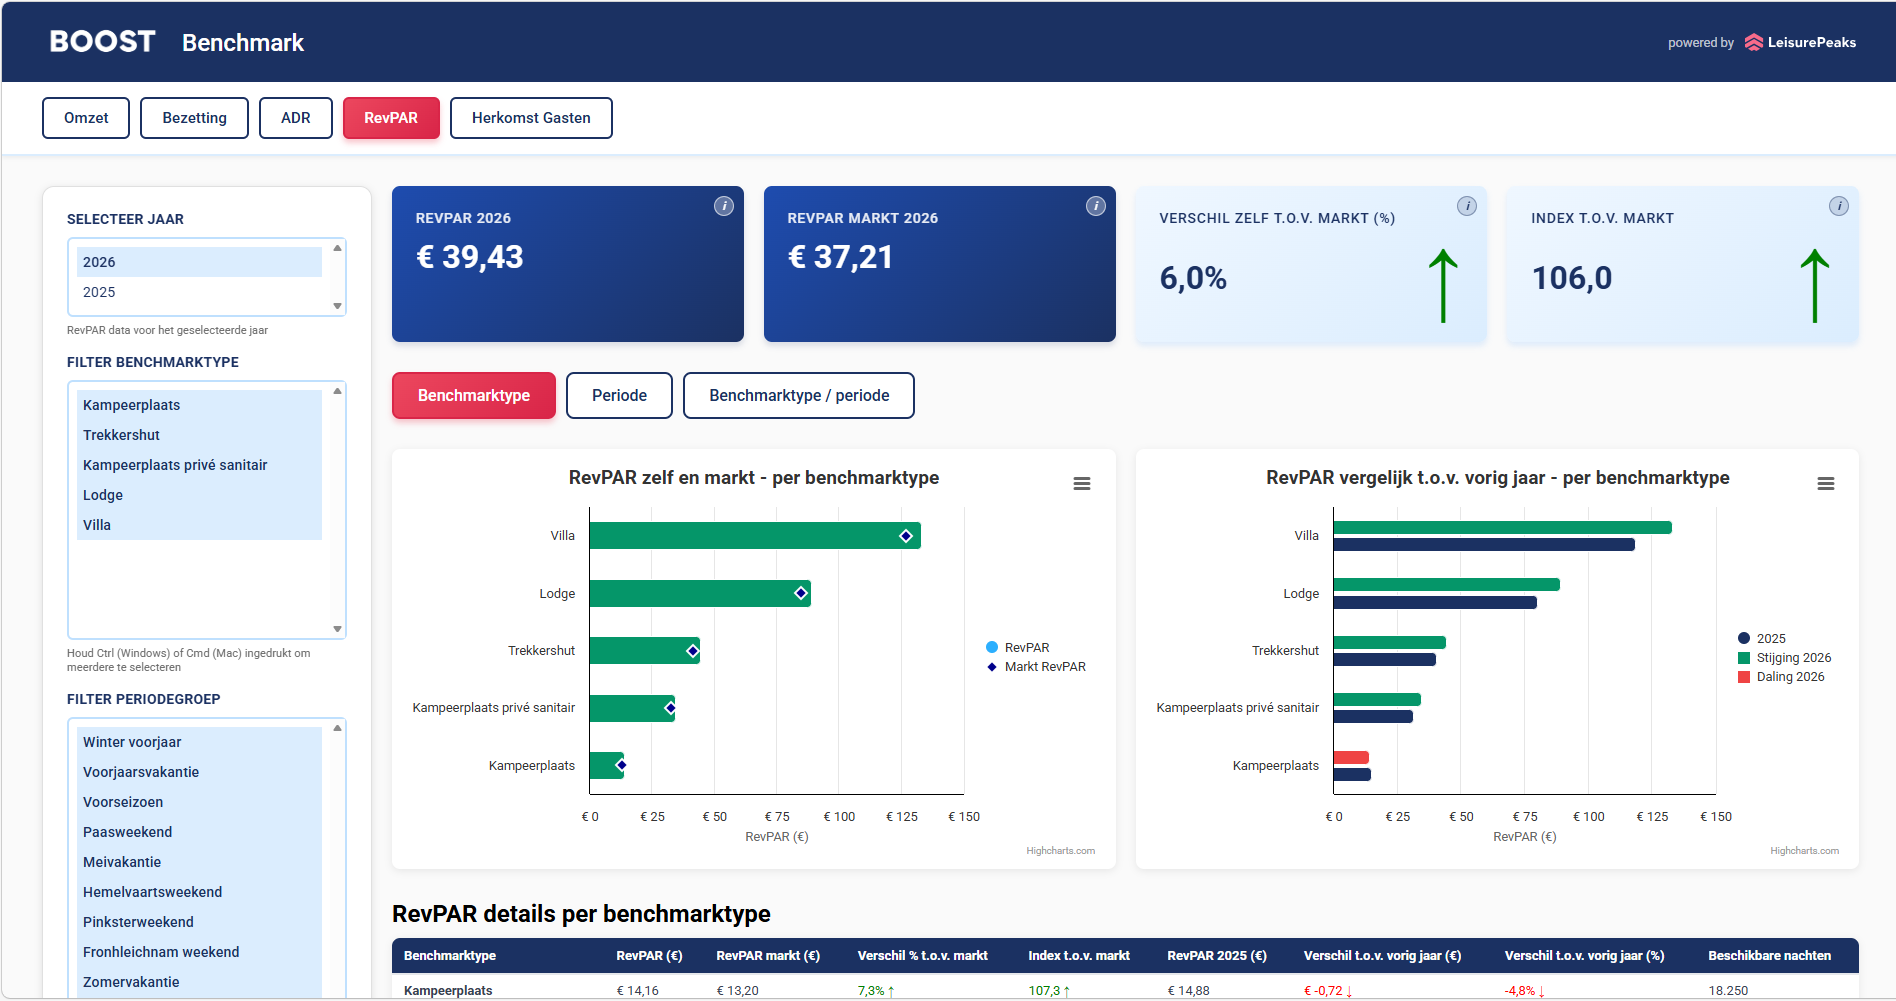Click the BOOST logo in the header
The image size is (1896, 1001).
[102, 42]
